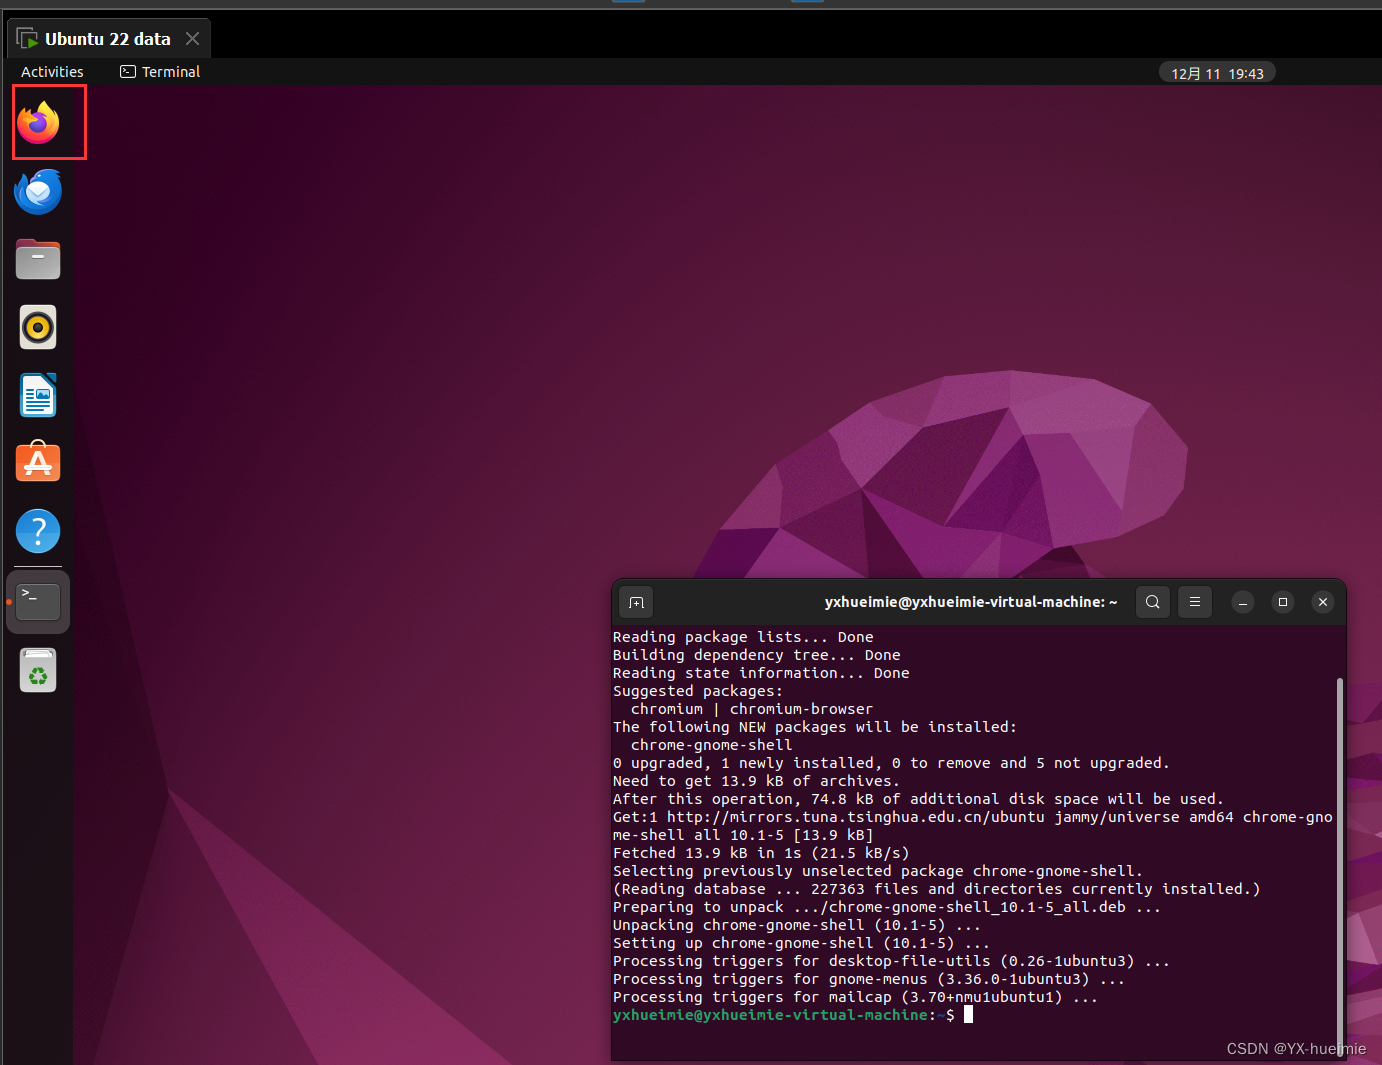Open a new terminal tab with the tab icon

pyautogui.click(x=636, y=601)
